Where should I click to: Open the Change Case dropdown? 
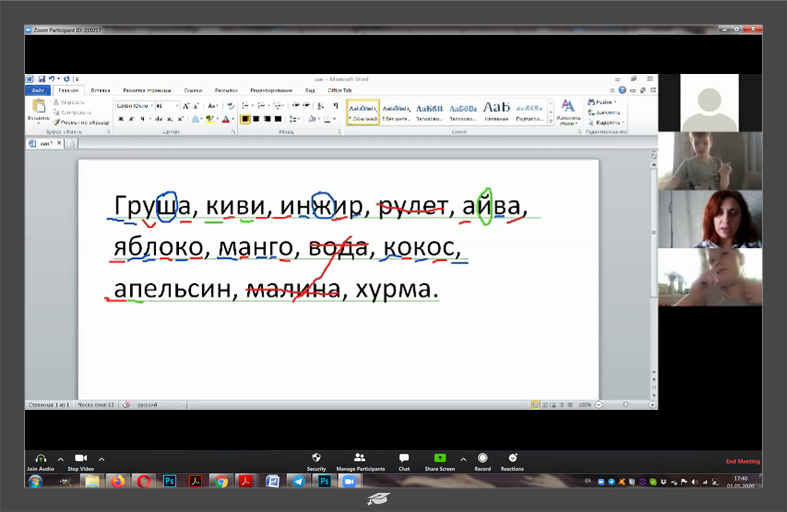click(212, 106)
